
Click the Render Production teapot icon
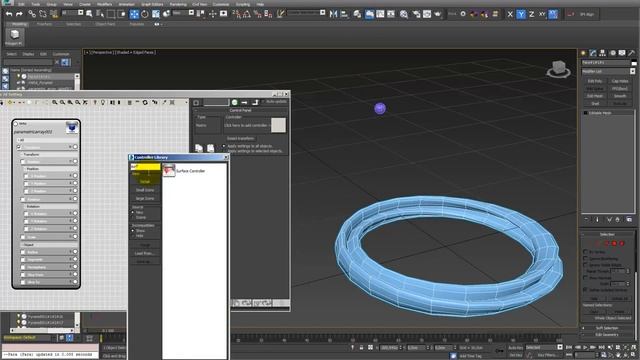438,14
